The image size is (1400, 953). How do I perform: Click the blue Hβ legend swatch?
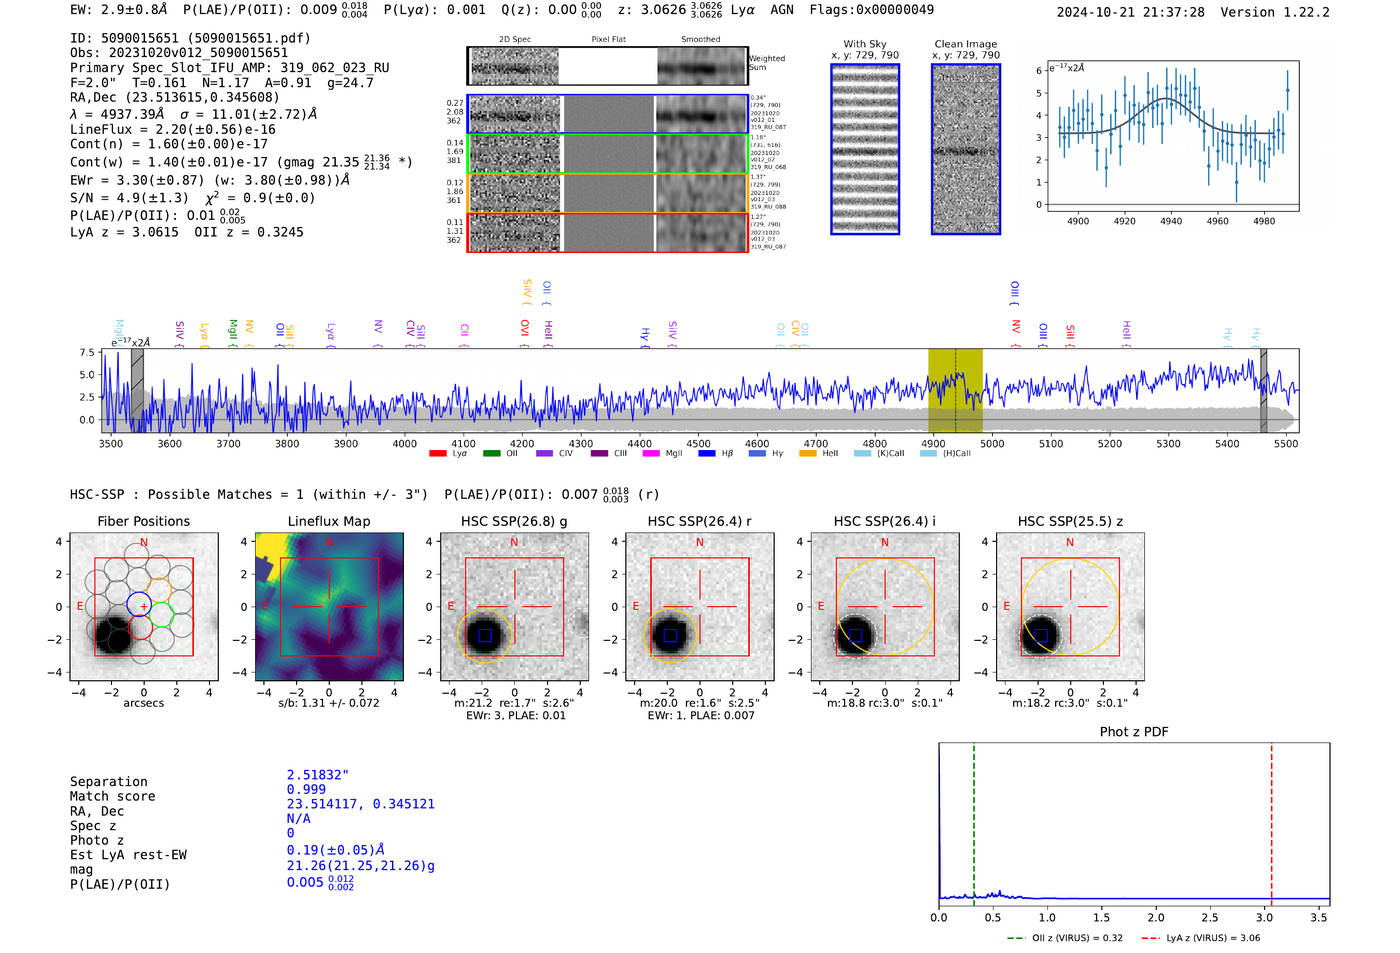click(x=707, y=453)
